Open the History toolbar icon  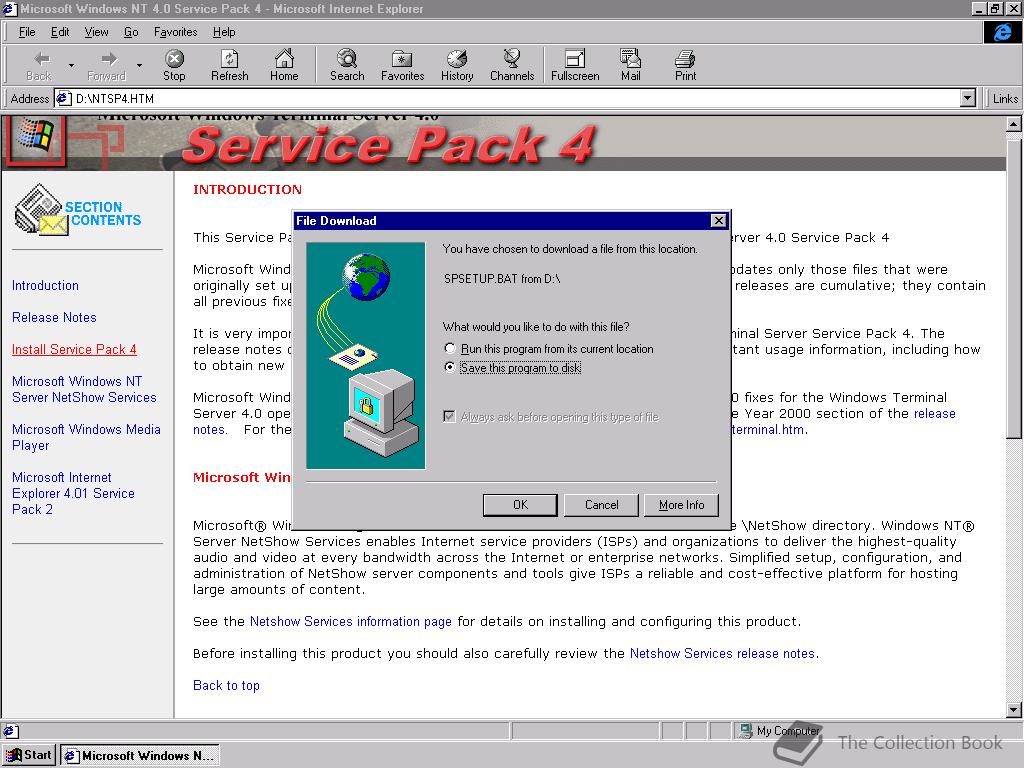pos(457,65)
